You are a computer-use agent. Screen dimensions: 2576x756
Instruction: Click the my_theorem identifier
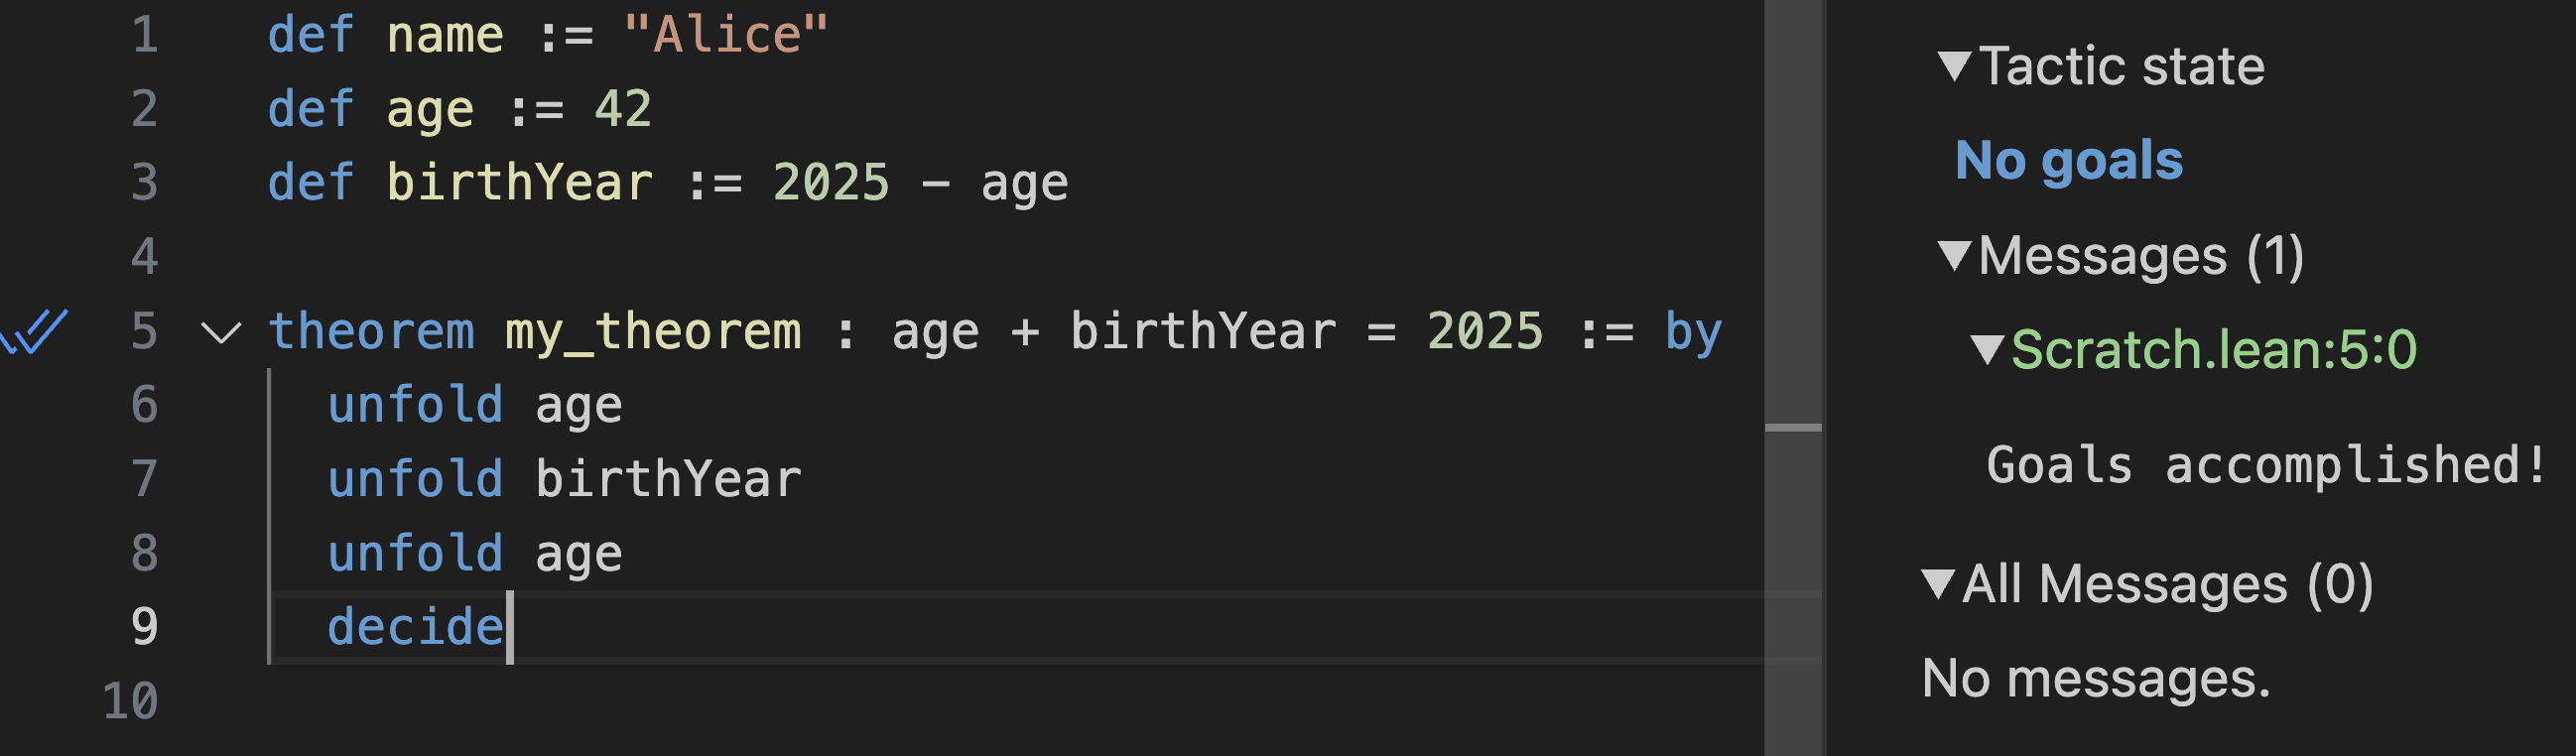click(x=653, y=332)
